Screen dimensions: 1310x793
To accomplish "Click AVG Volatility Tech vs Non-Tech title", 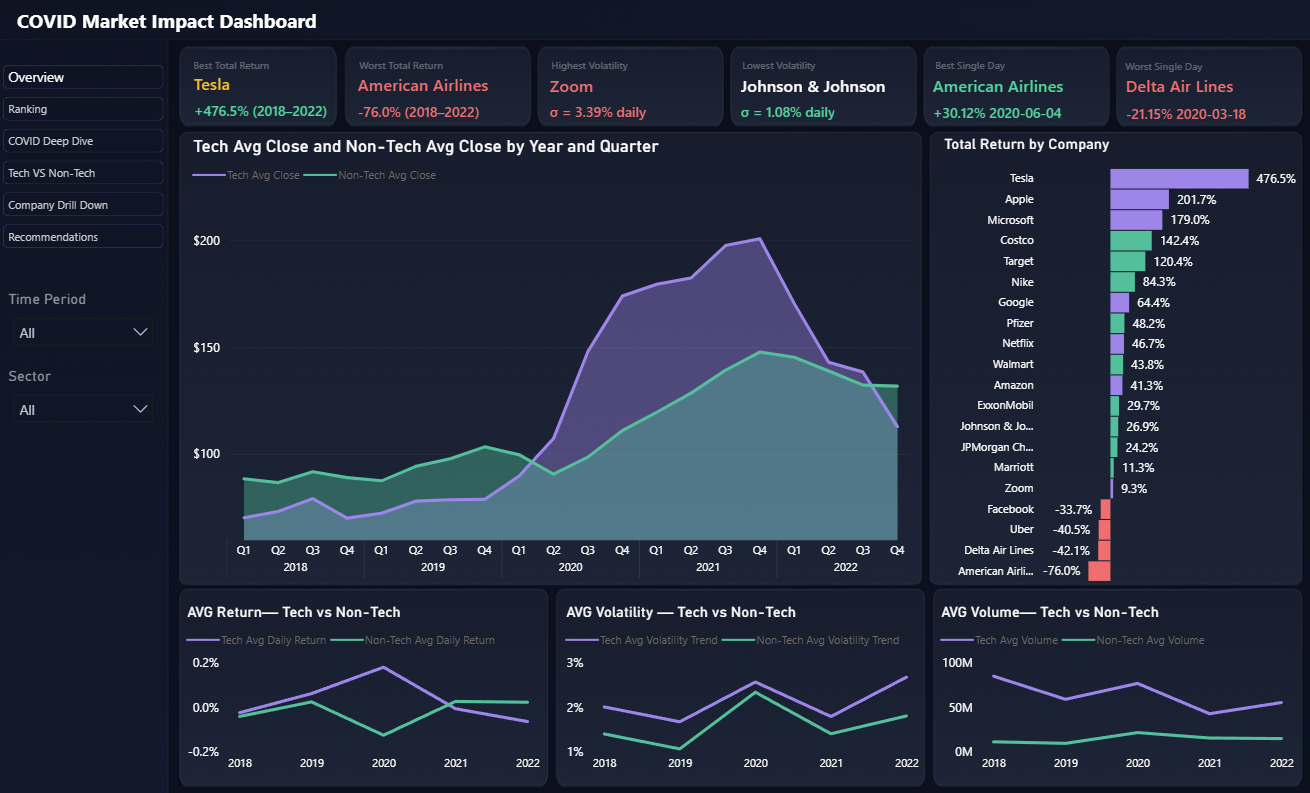I will [681, 612].
